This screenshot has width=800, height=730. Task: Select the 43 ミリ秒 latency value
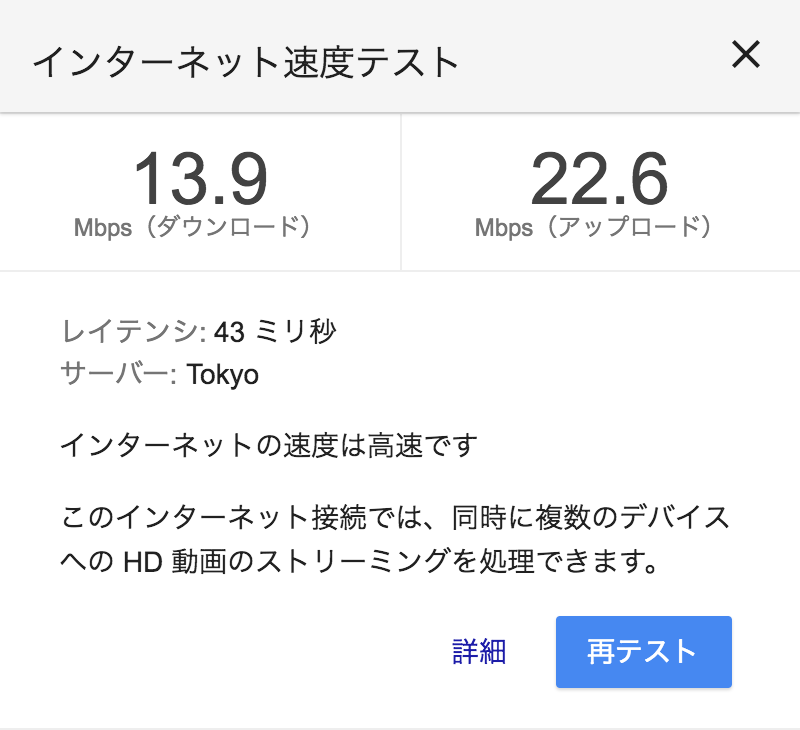point(275,332)
